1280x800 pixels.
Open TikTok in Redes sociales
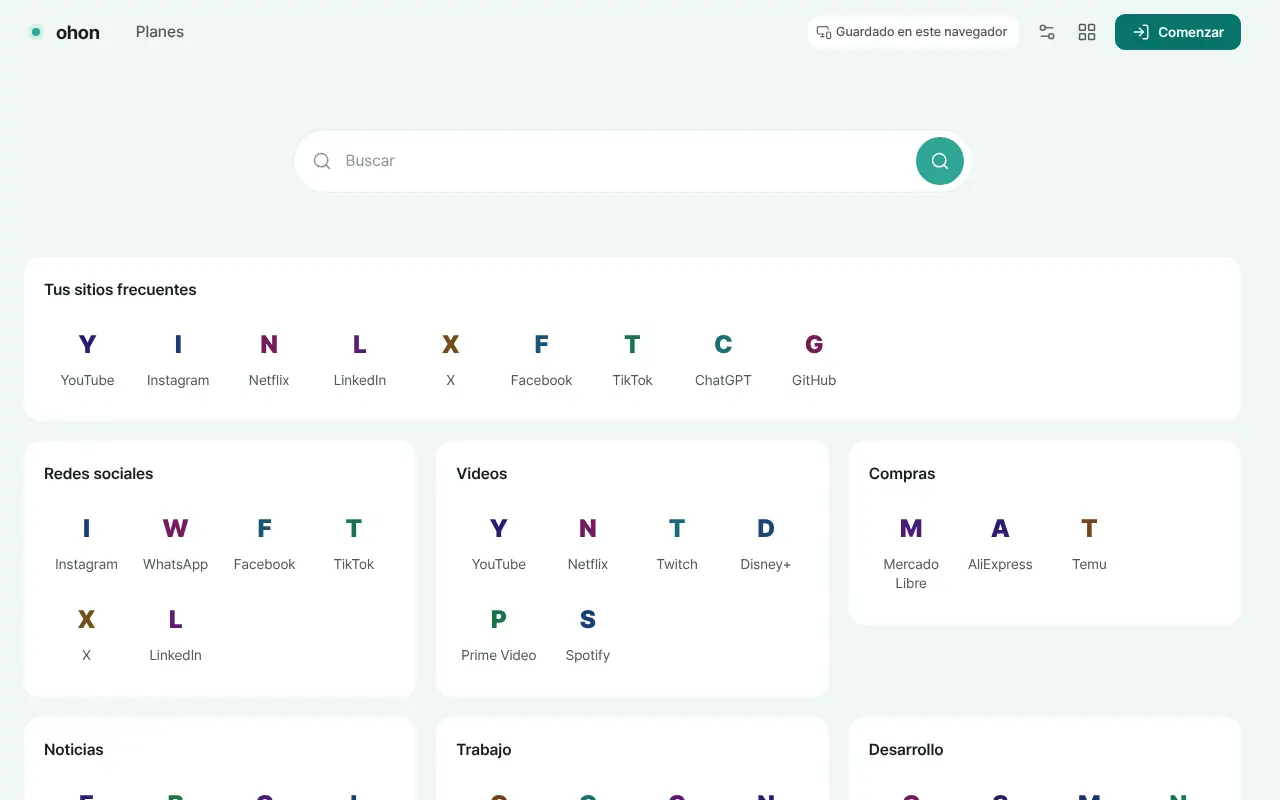(354, 543)
